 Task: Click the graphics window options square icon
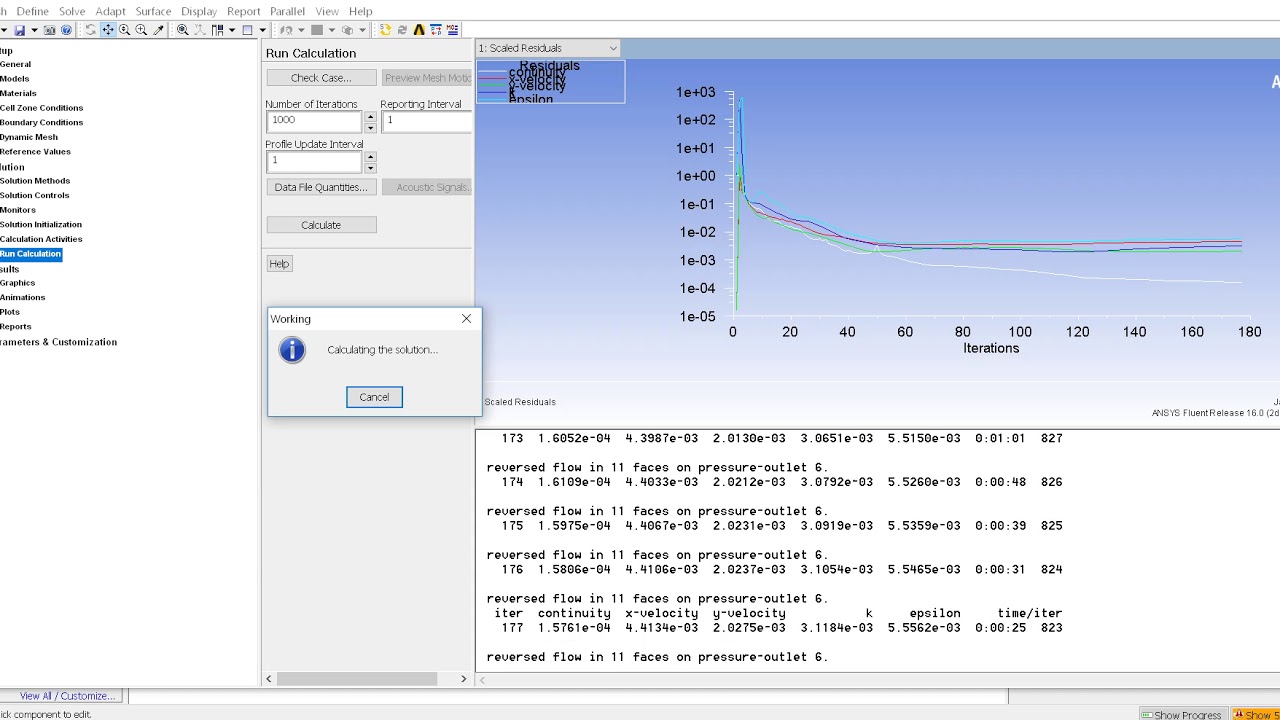pyautogui.click(x=247, y=30)
